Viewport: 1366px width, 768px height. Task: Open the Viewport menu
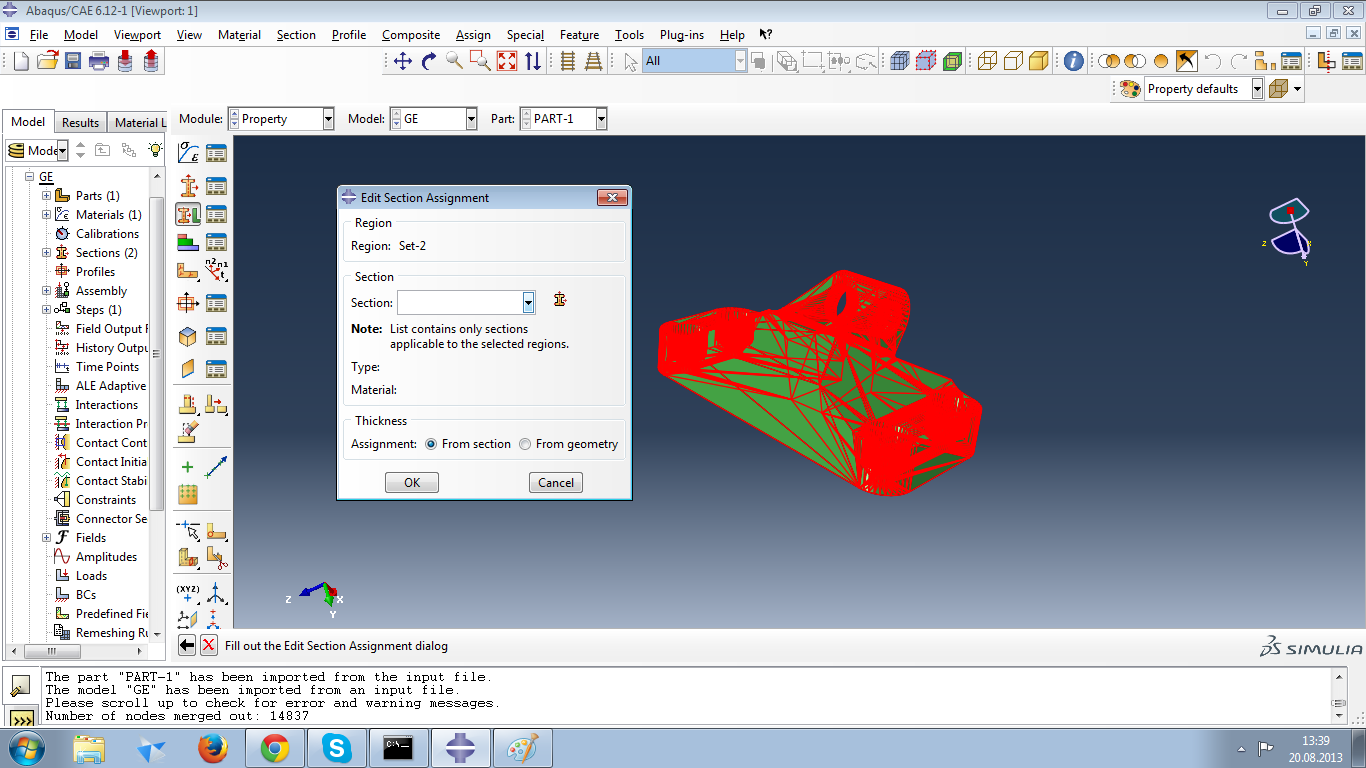(x=137, y=34)
